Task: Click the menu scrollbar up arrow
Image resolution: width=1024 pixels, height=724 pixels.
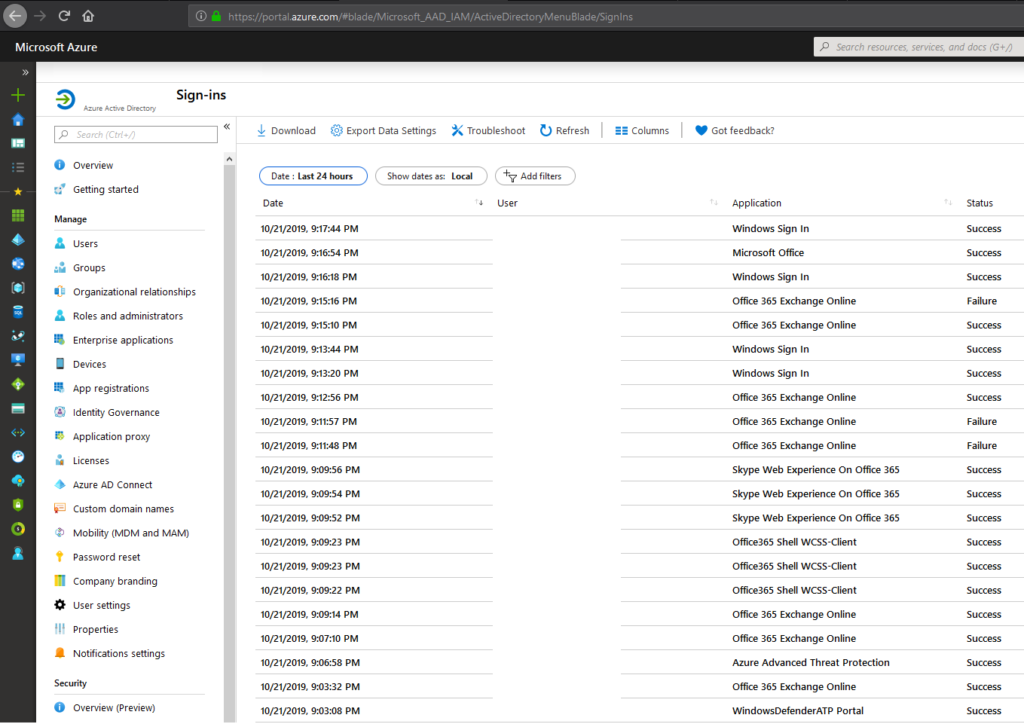Action: point(229,159)
